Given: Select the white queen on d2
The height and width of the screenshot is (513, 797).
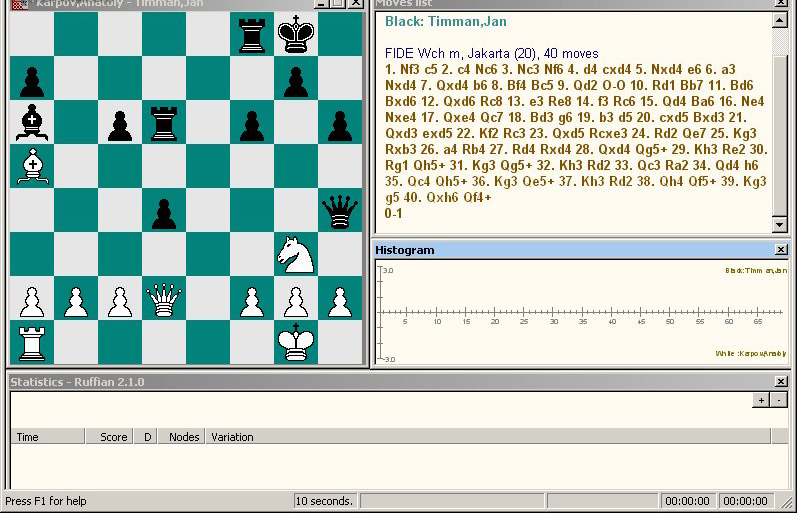Looking at the screenshot, I should pyautogui.click(x=164, y=299).
